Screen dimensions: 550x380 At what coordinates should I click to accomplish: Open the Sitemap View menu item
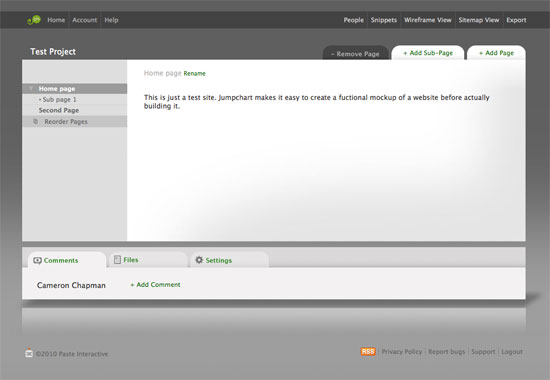(x=479, y=20)
